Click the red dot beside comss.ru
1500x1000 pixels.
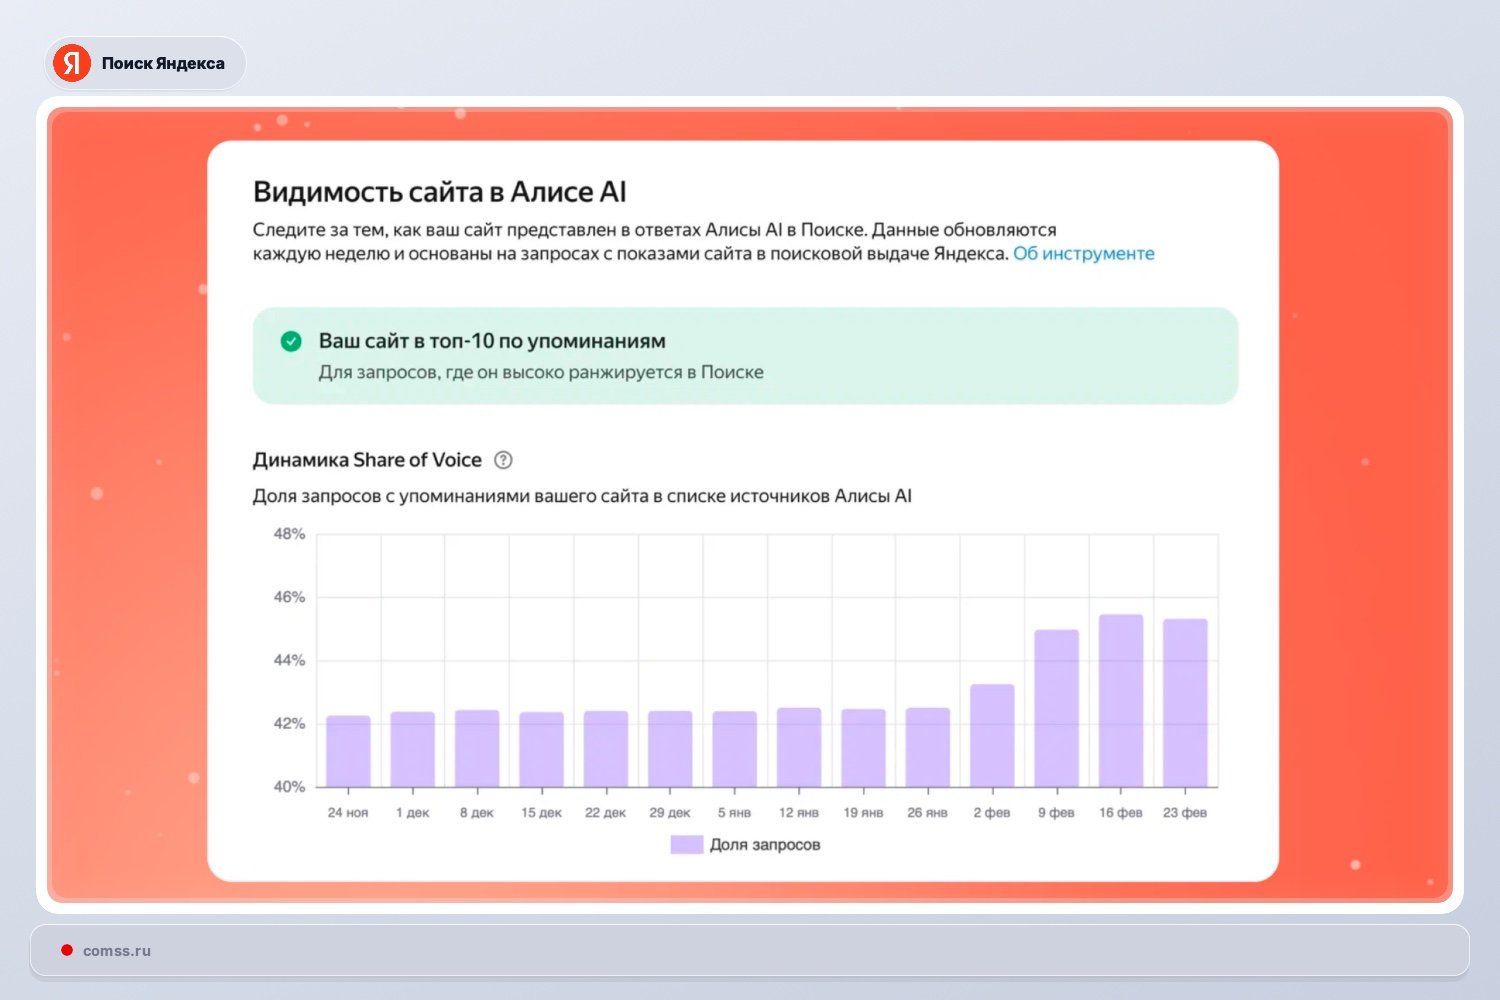pos(67,950)
